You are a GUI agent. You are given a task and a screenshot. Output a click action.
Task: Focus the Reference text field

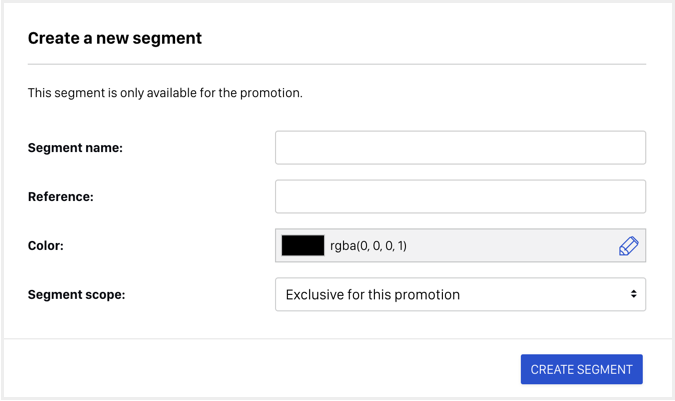(x=460, y=196)
